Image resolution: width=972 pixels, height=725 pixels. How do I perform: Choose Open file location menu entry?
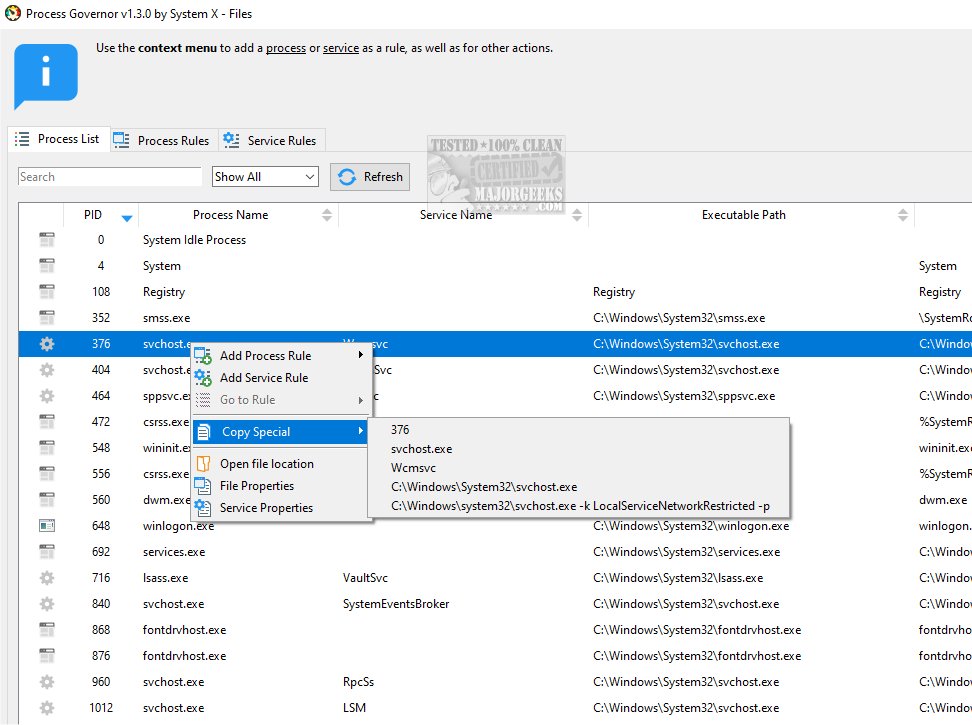(x=281, y=464)
